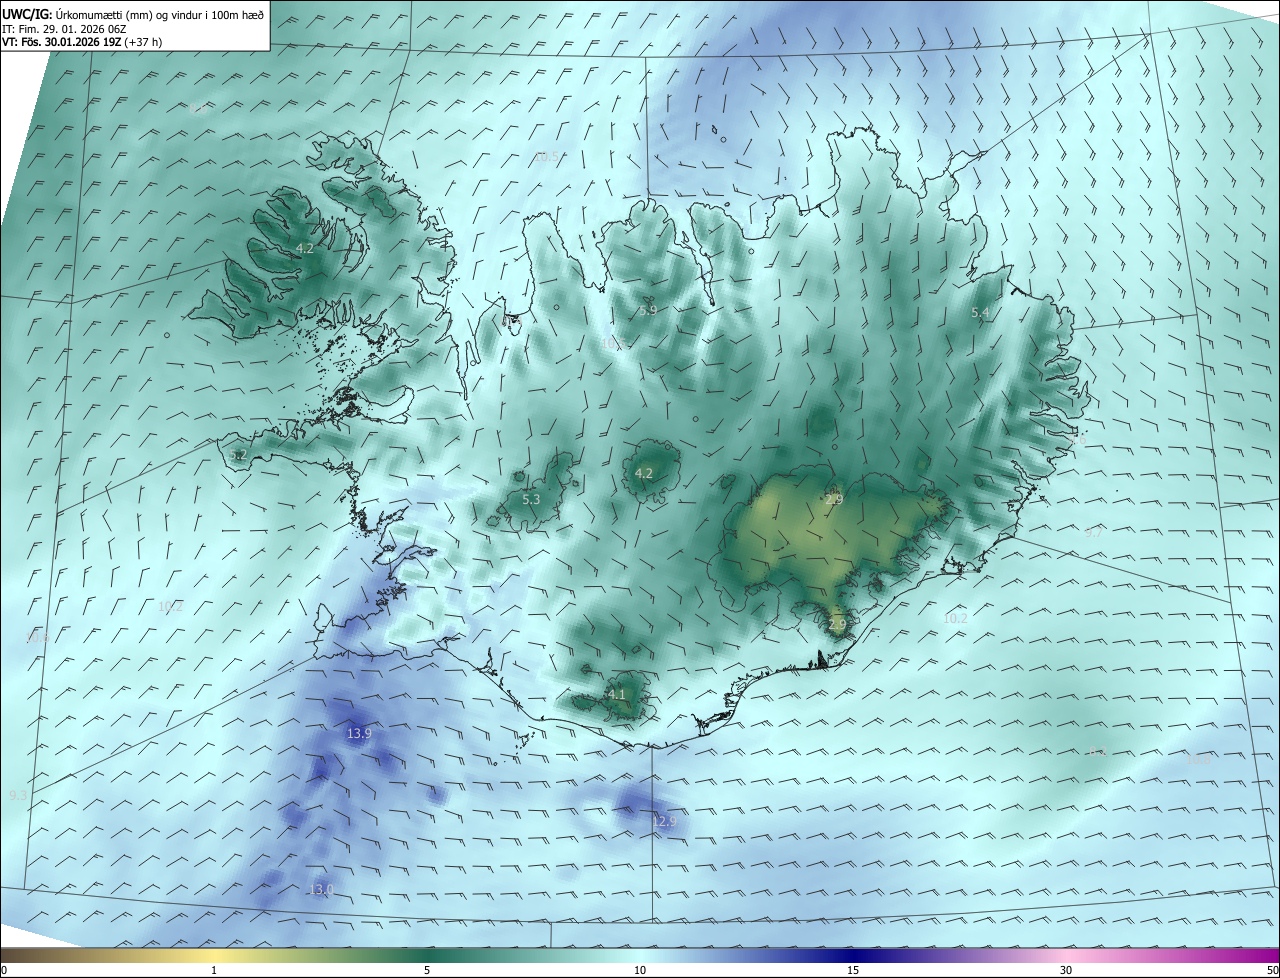The image size is (1280, 978).
Task: Click the 13.9 precipitable water value
Action: click(x=359, y=733)
